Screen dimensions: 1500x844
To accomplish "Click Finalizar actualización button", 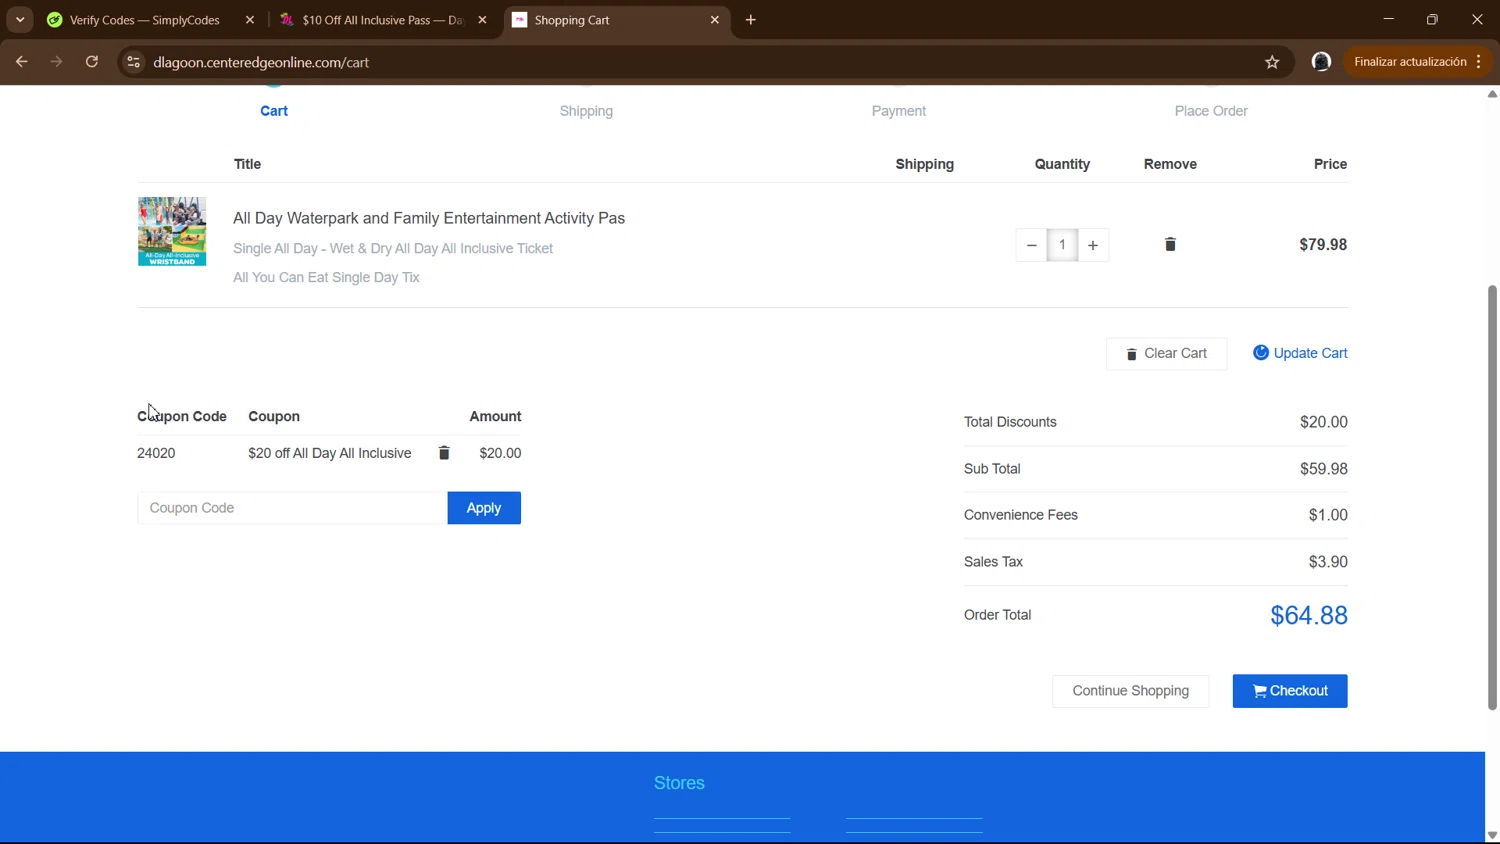I will click(1410, 62).
